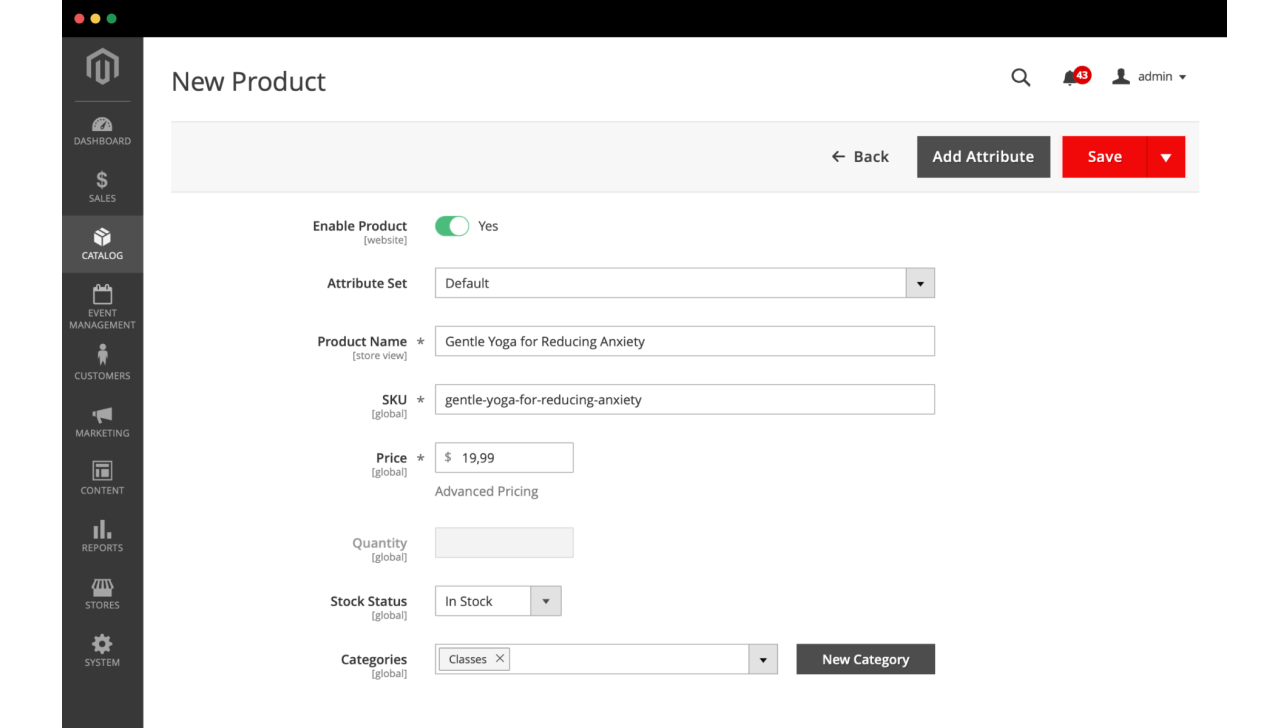Open the Marketing section
1288x728 pixels.
[x=102, y=422]
